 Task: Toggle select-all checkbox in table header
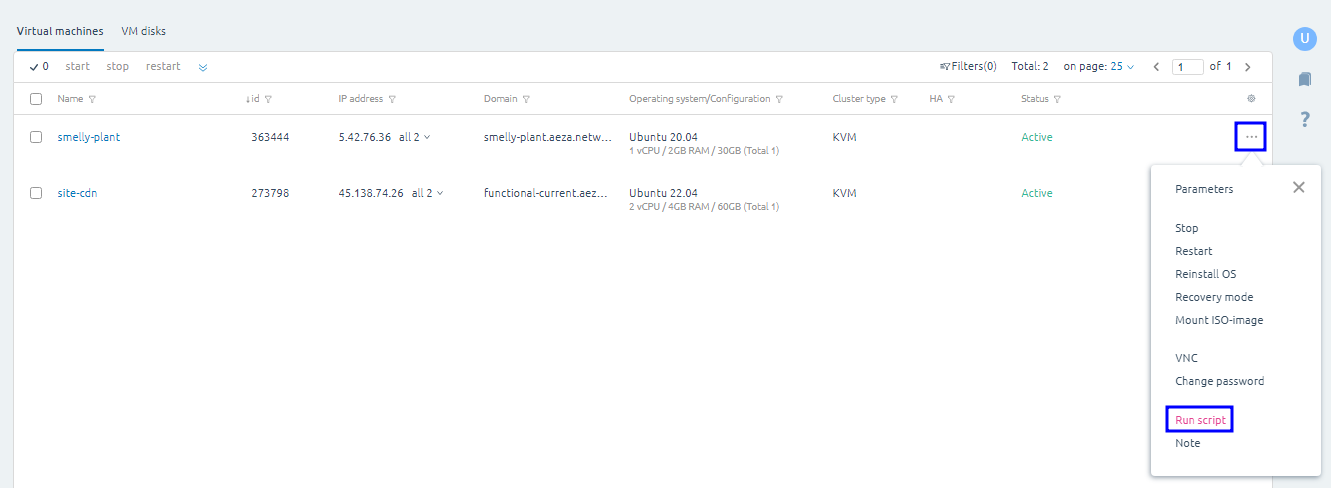pos(36,99)
